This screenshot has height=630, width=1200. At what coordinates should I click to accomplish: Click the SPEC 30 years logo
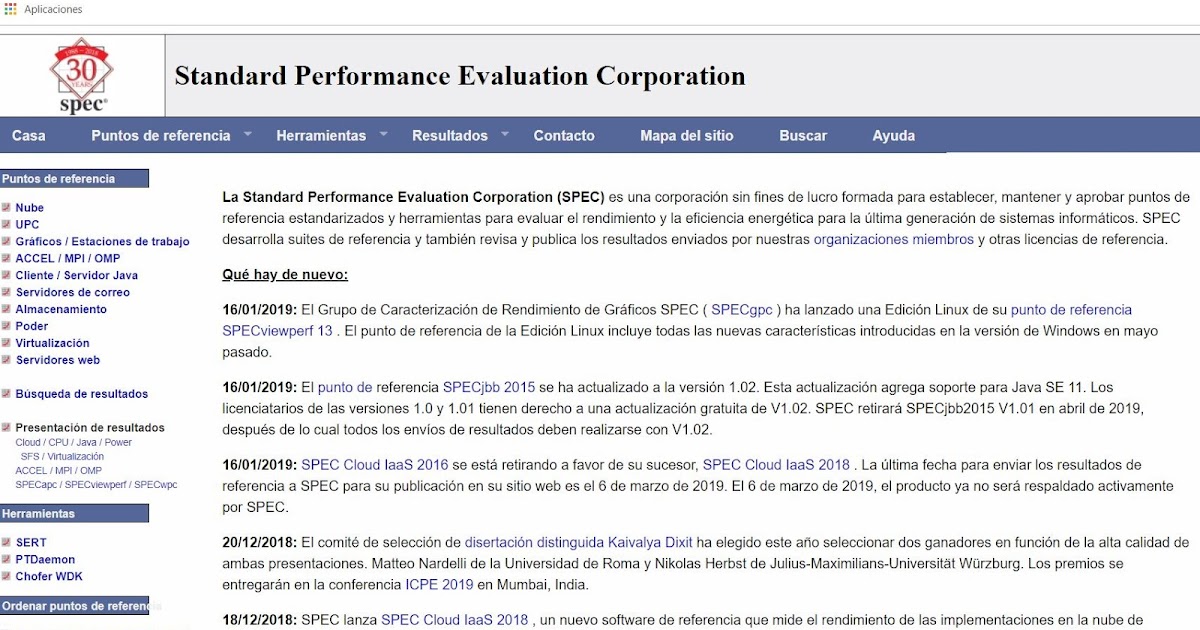pyautogui.click(x=82, y=76)
